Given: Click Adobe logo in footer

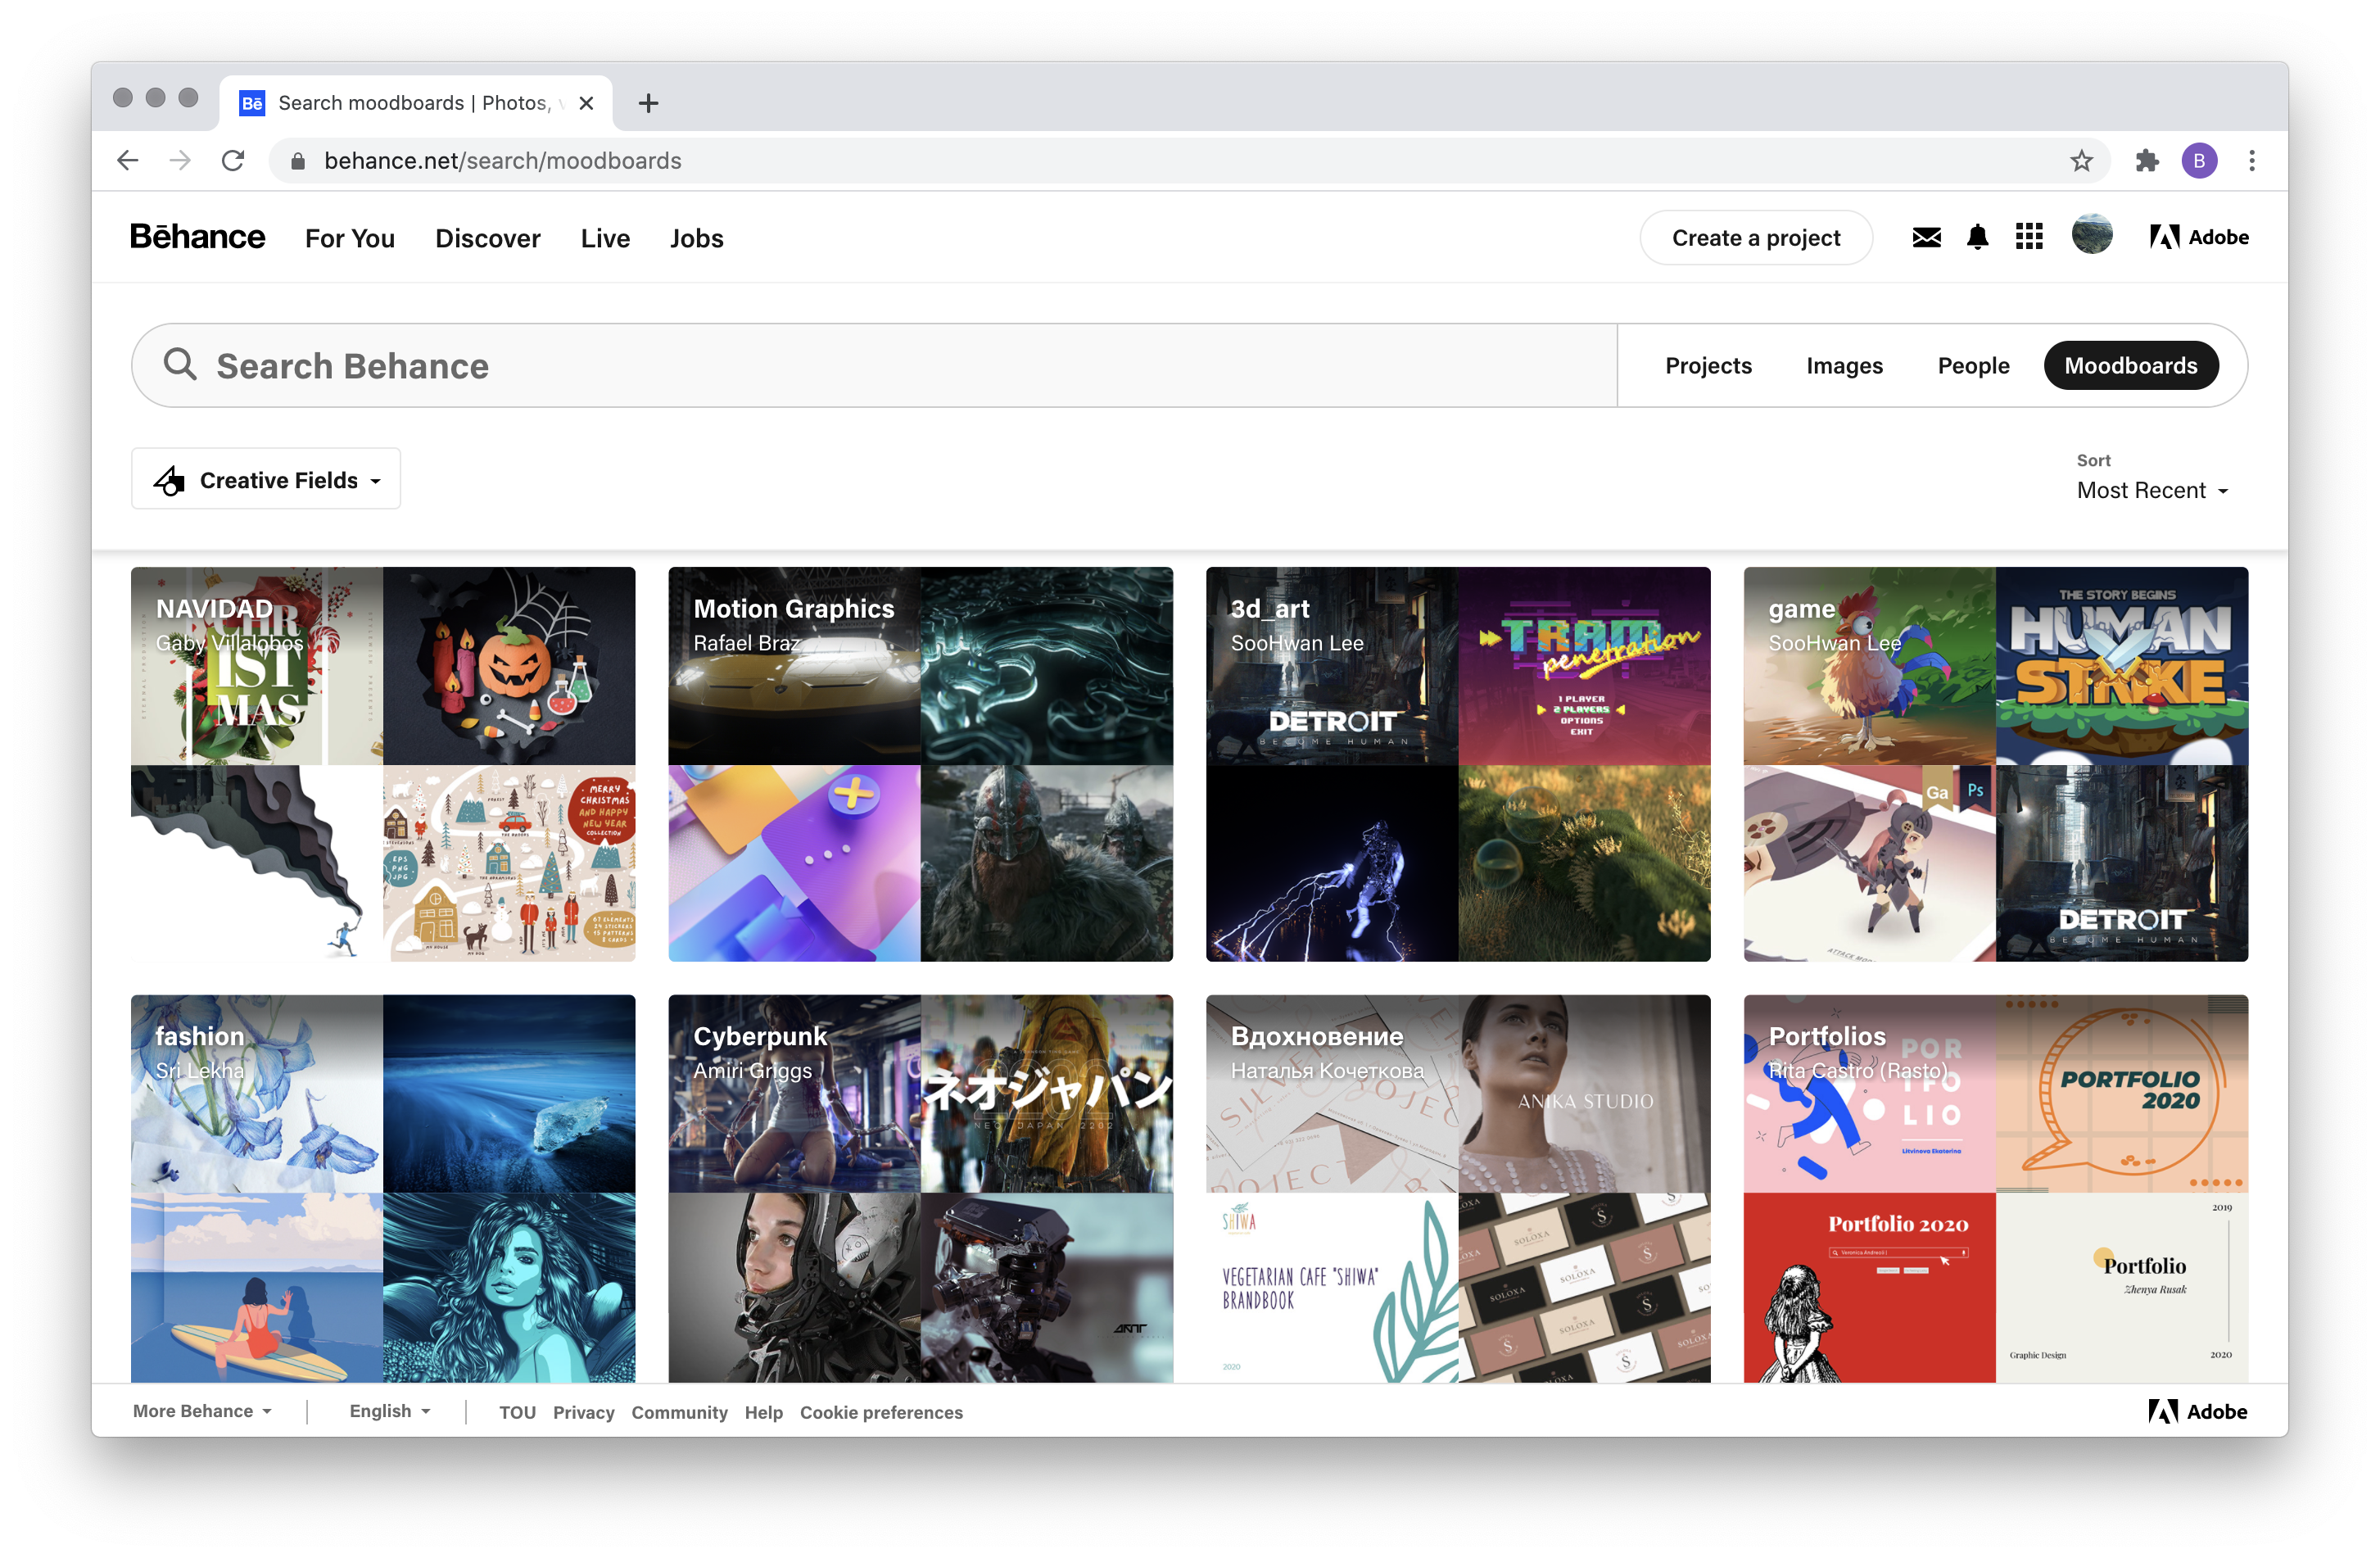Looking at the screenshot, I should tap(2198, 1411).
